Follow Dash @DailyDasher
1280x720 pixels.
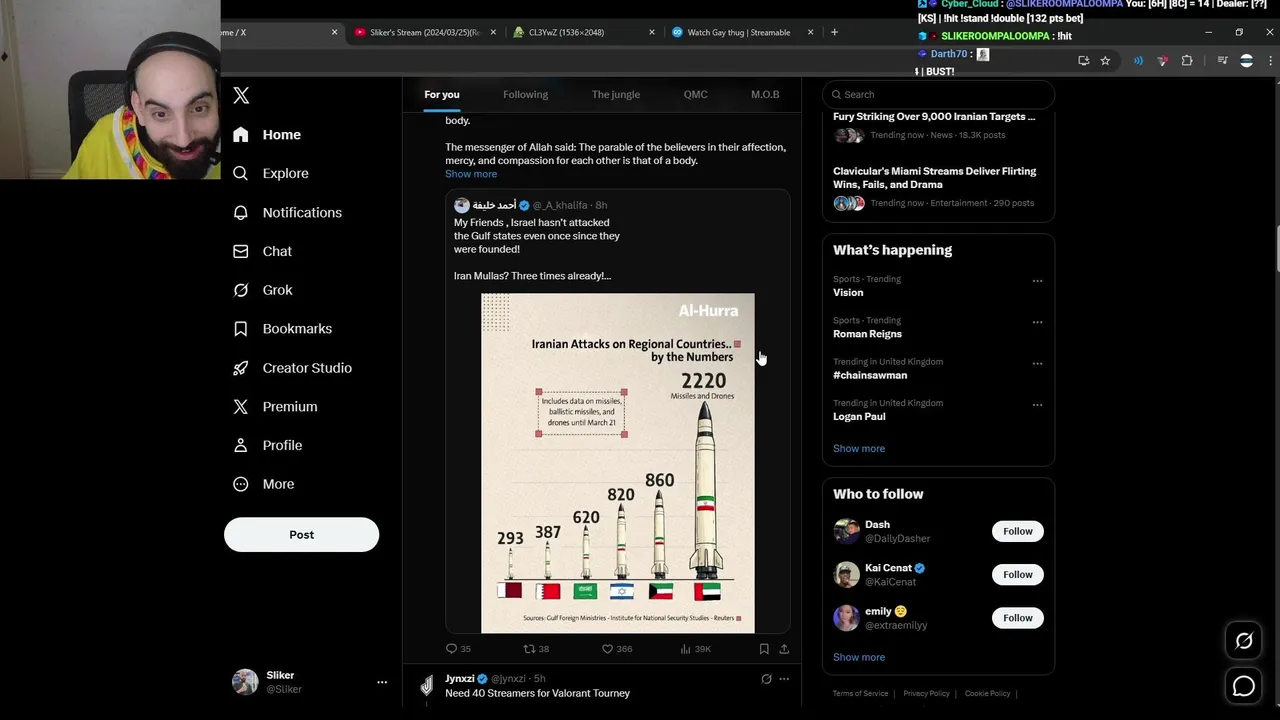click(x=1018, y=531)
